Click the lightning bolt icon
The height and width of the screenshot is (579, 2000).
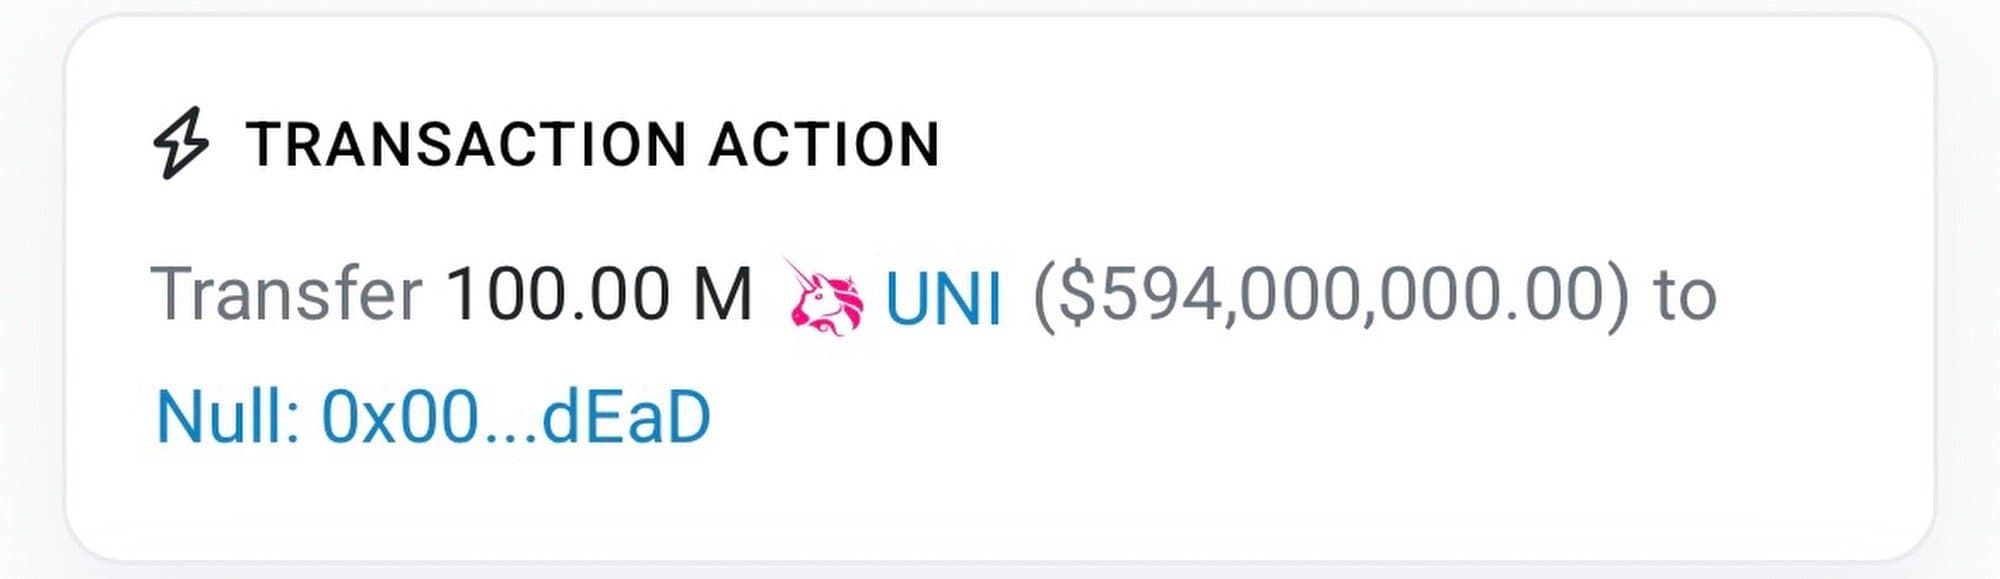pos(181,143)
